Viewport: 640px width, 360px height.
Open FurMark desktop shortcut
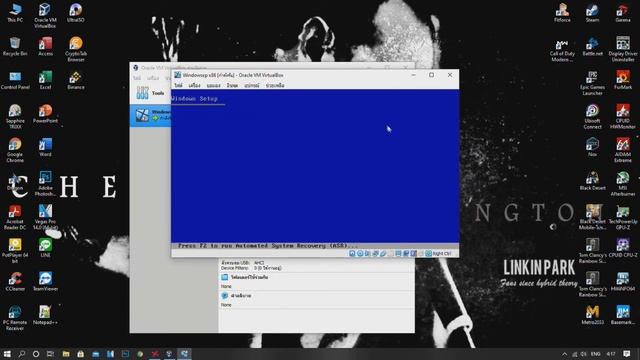(x=623, y=80)
